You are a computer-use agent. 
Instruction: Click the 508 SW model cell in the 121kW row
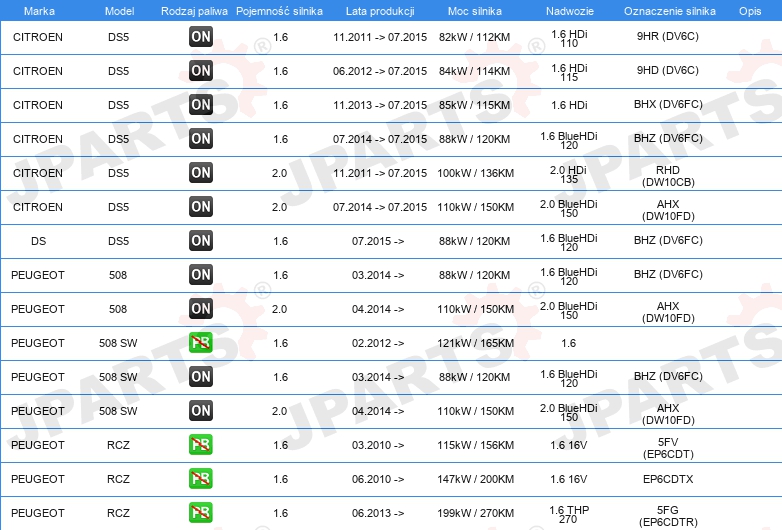[118, 343]
